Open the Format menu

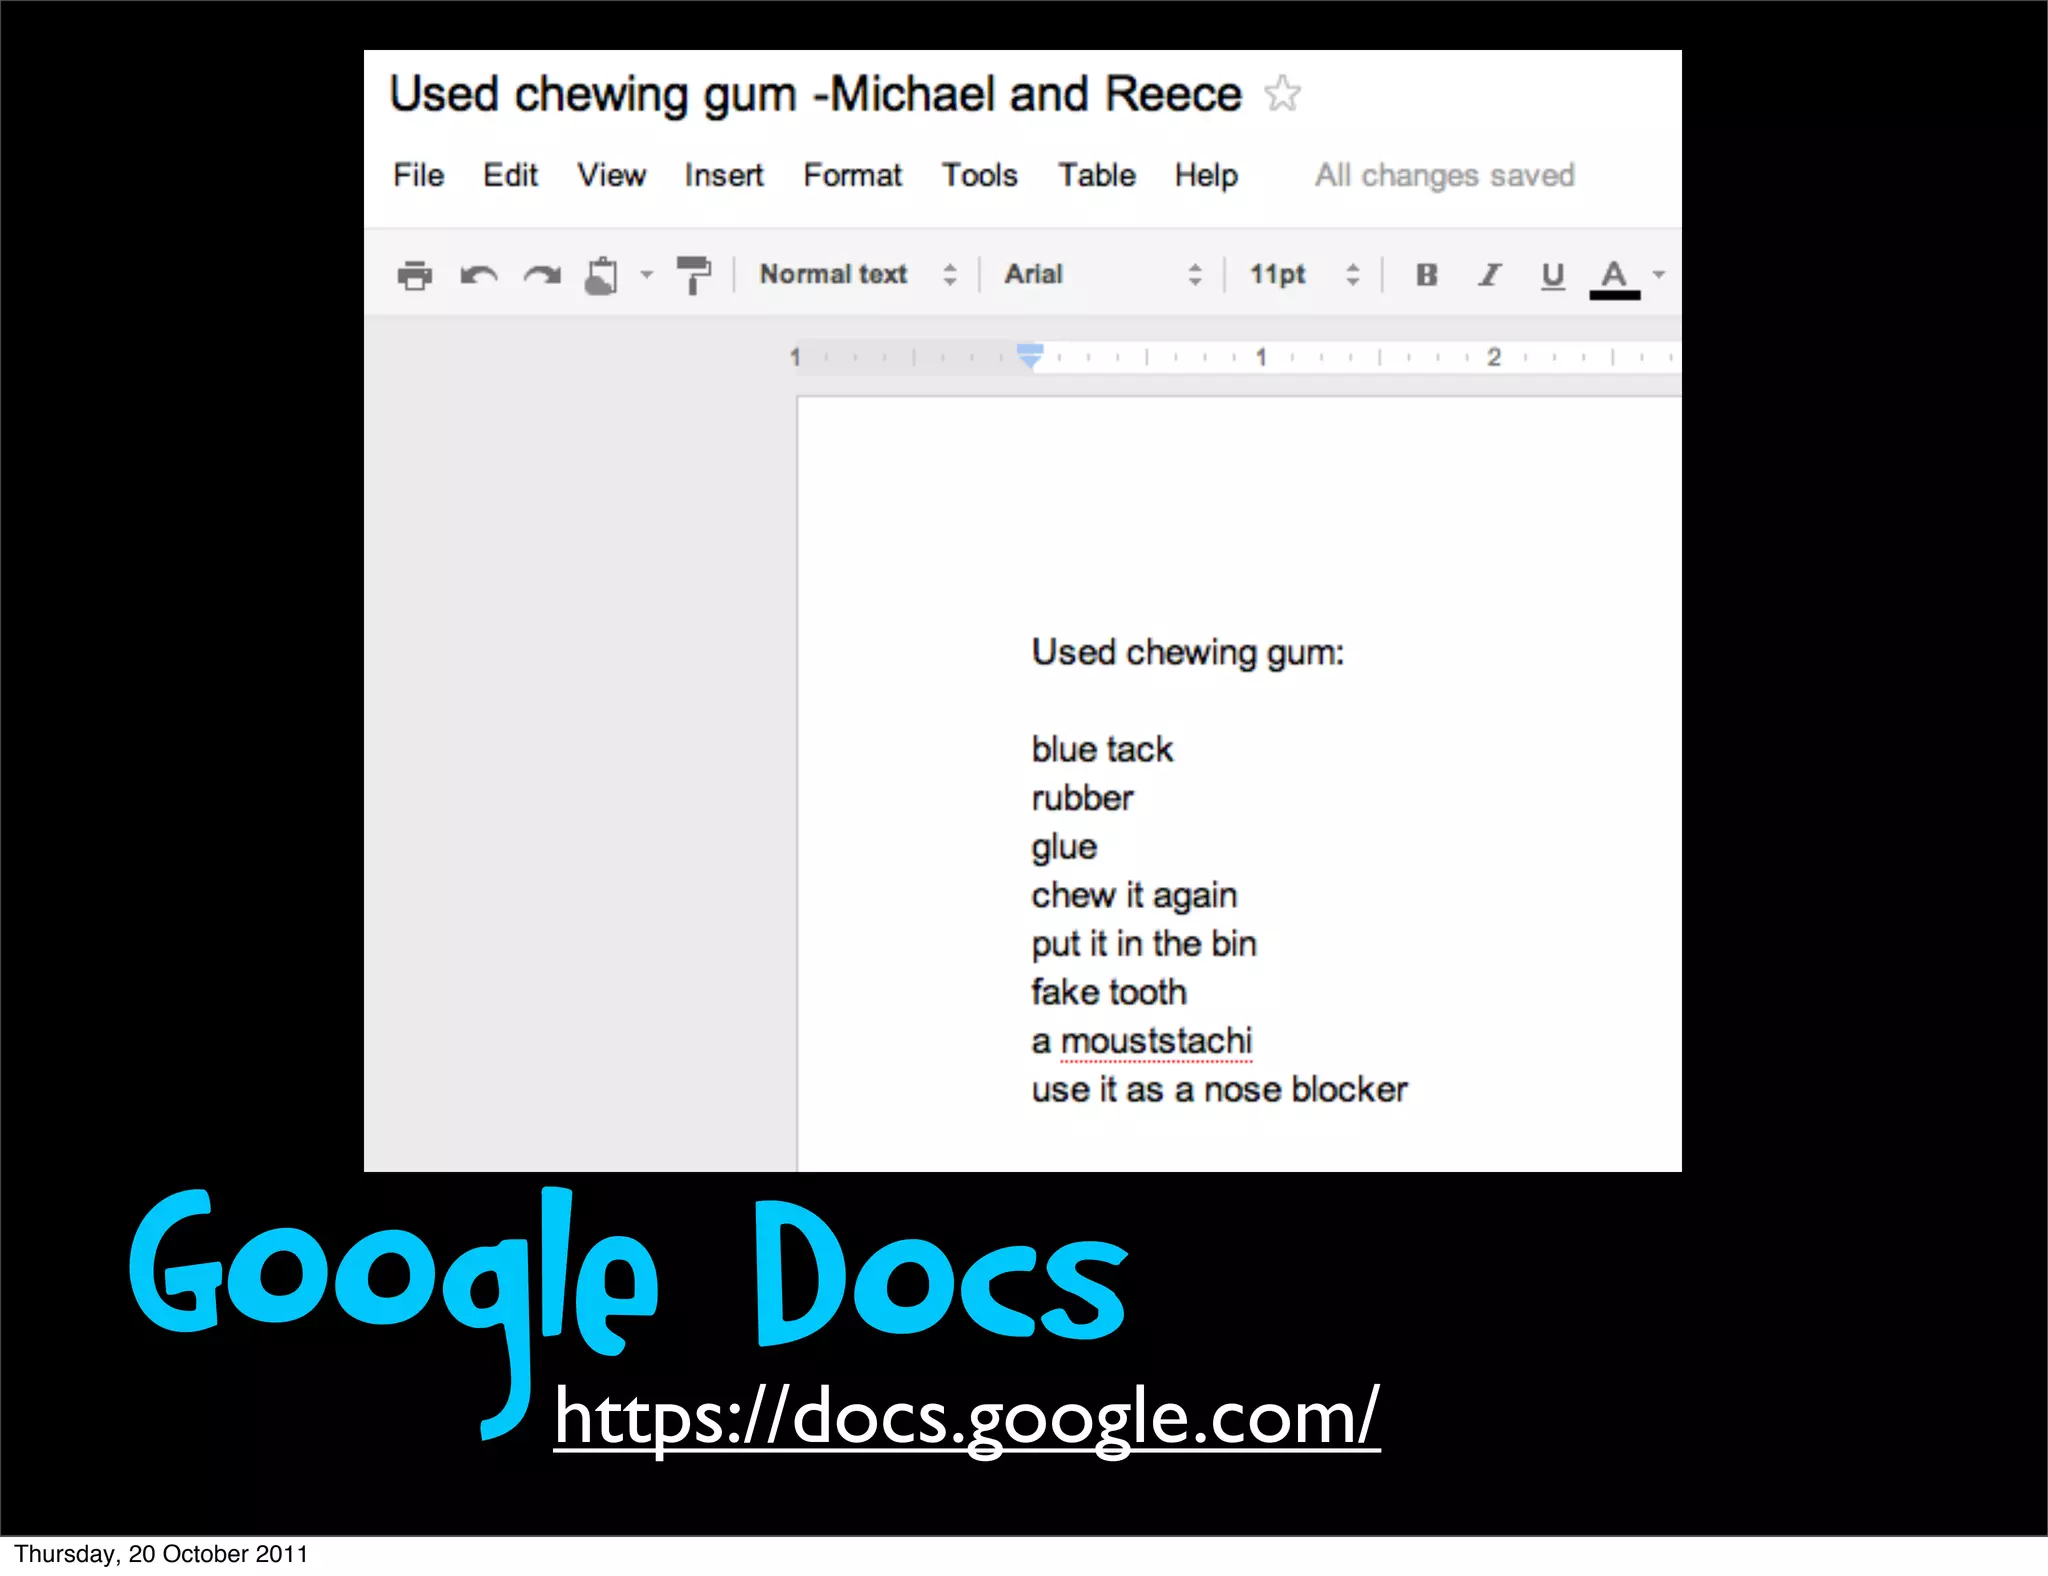click(852, 175)
